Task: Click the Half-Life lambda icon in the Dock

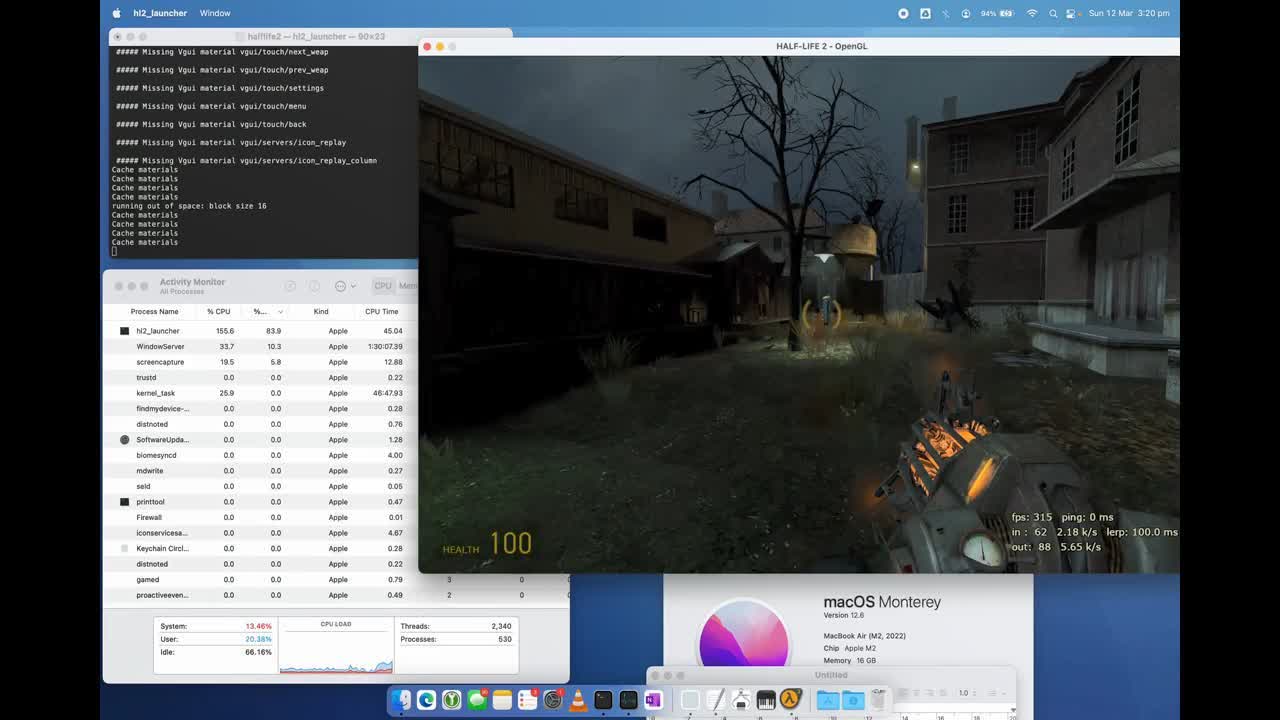Action: pos(791,700)
